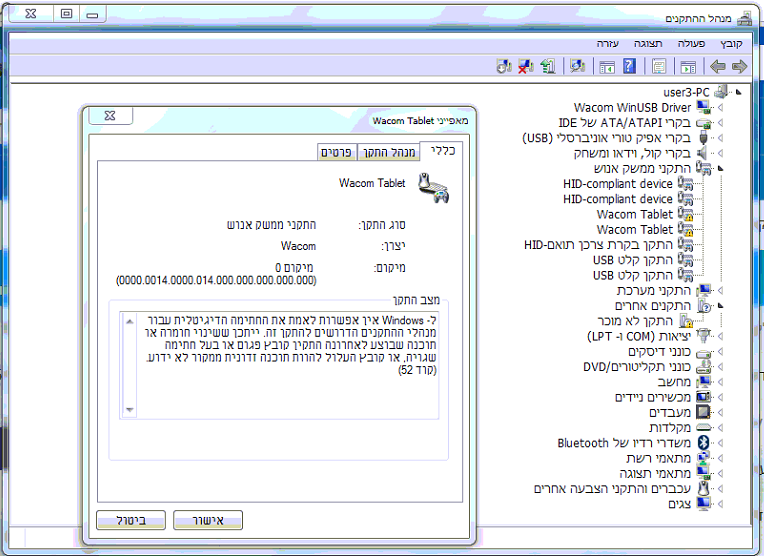Image resolution: width=764 pixels, height=556 pixels.
Task: Collapse the other devices (התקנים אחרים) node
Action: click(721, 306)
